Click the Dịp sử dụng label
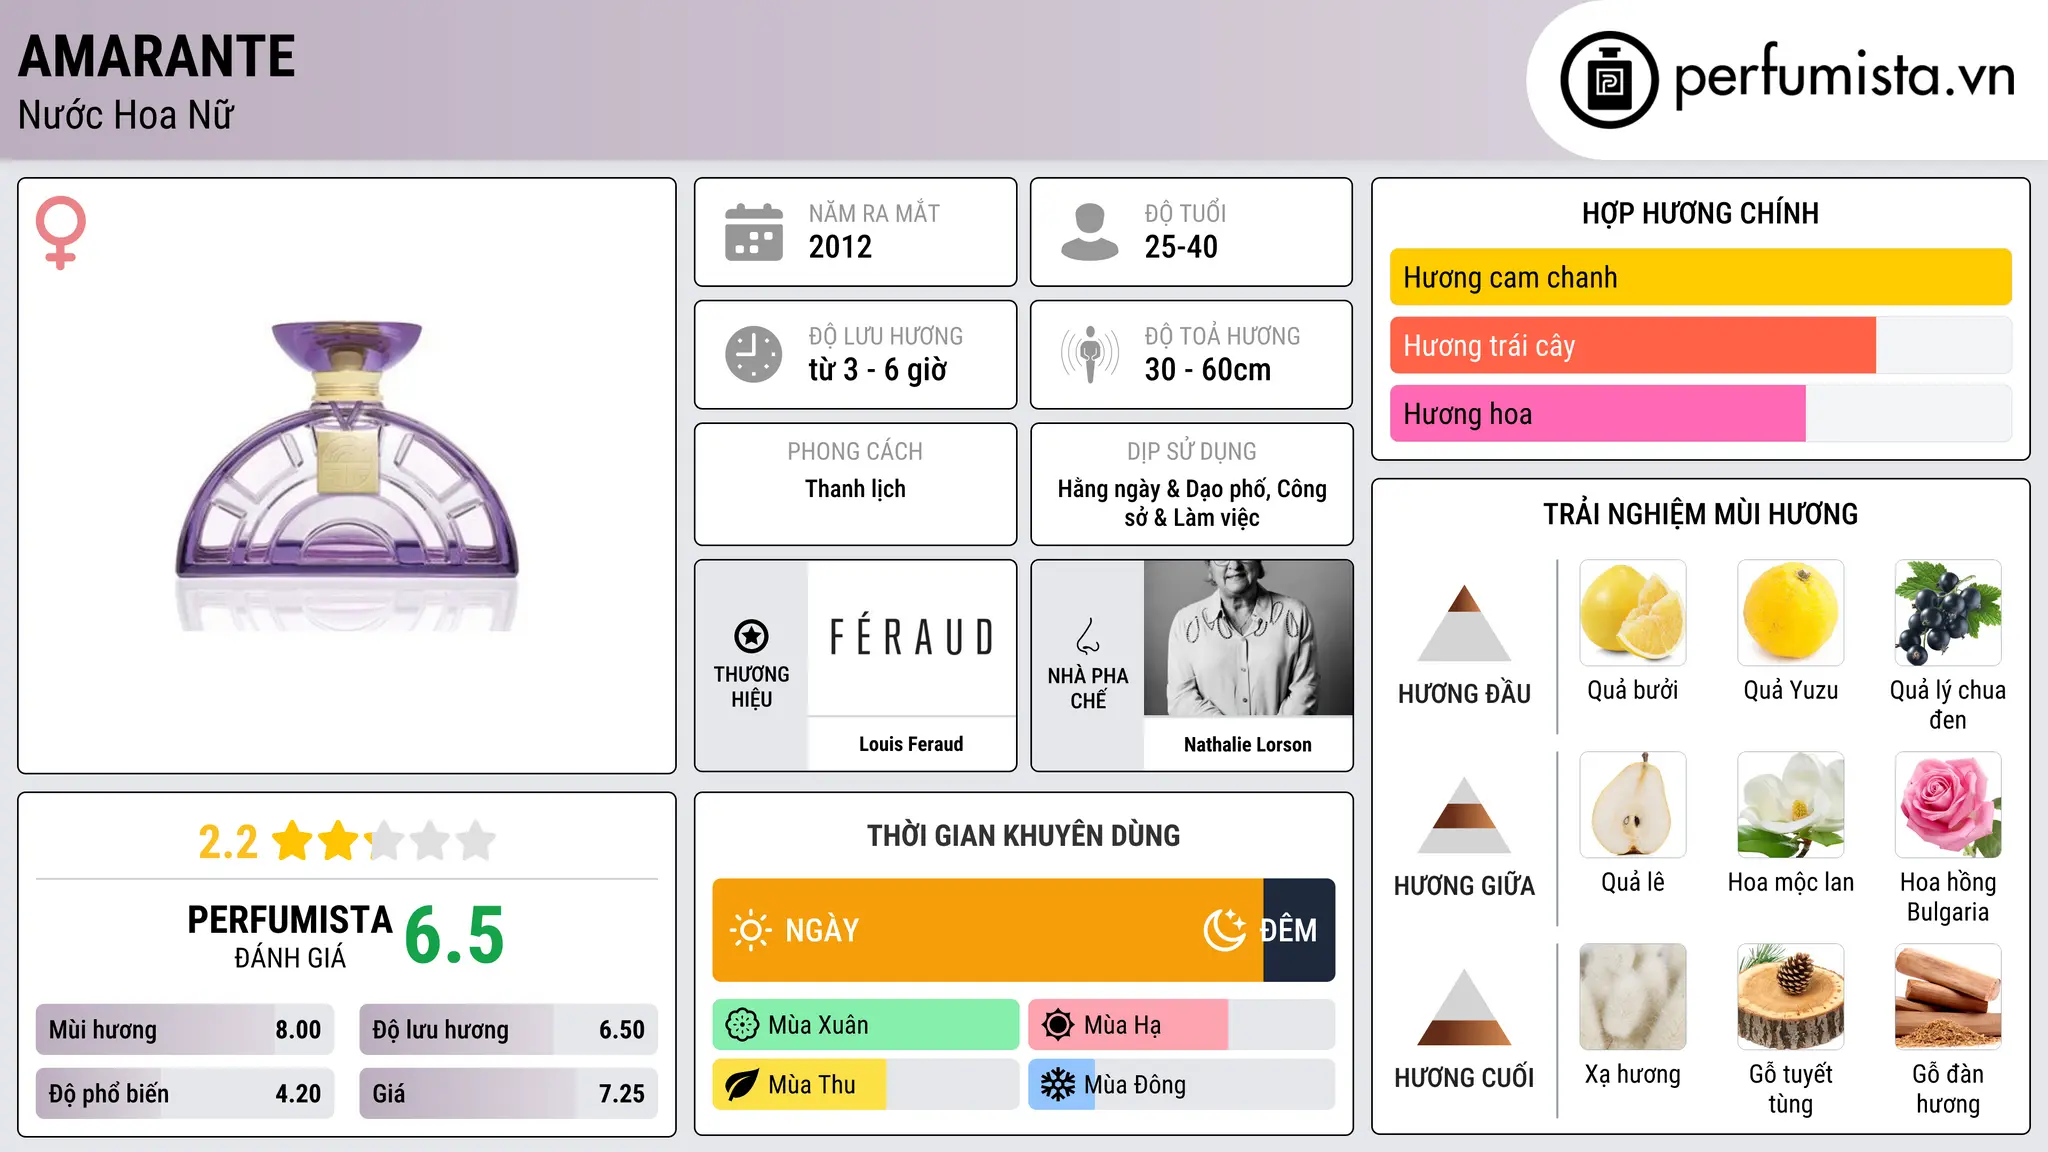Image resolution: width=2048 pixels, height=1152 pixels. [x=1192, y=452]
